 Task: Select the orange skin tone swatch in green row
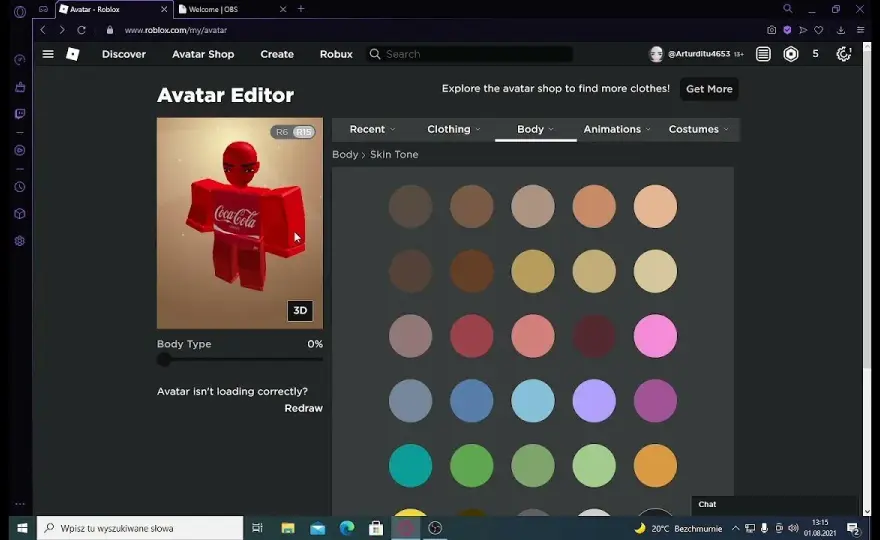(655, 465)
